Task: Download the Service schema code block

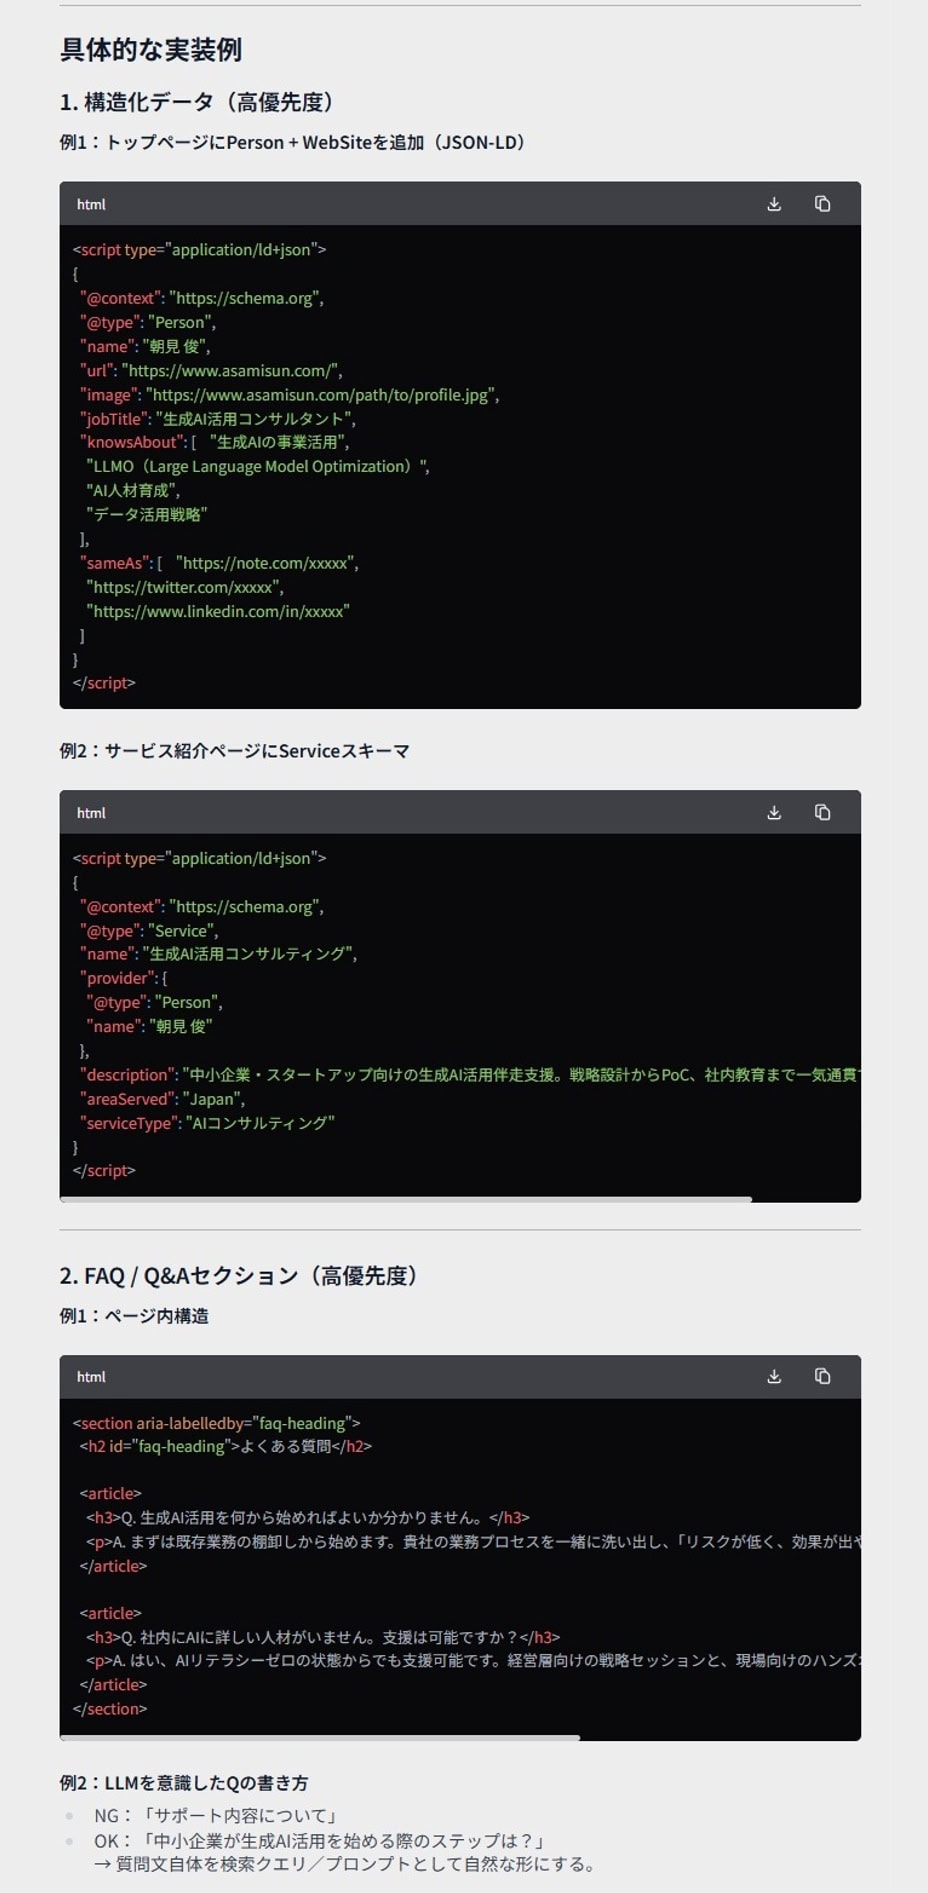Action: tap(774, 813)
